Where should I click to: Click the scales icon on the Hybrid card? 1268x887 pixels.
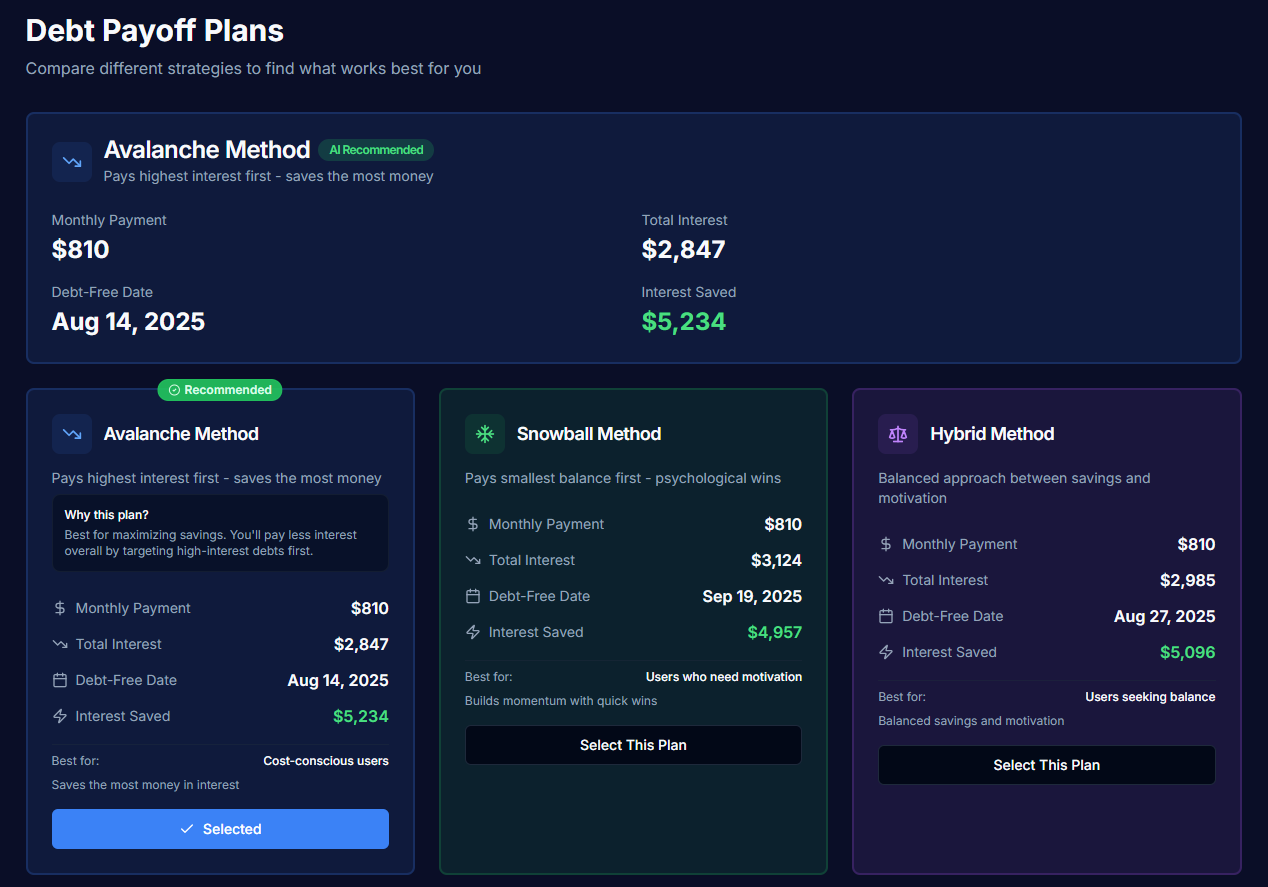pyautogui.click(x=897, y=433)
